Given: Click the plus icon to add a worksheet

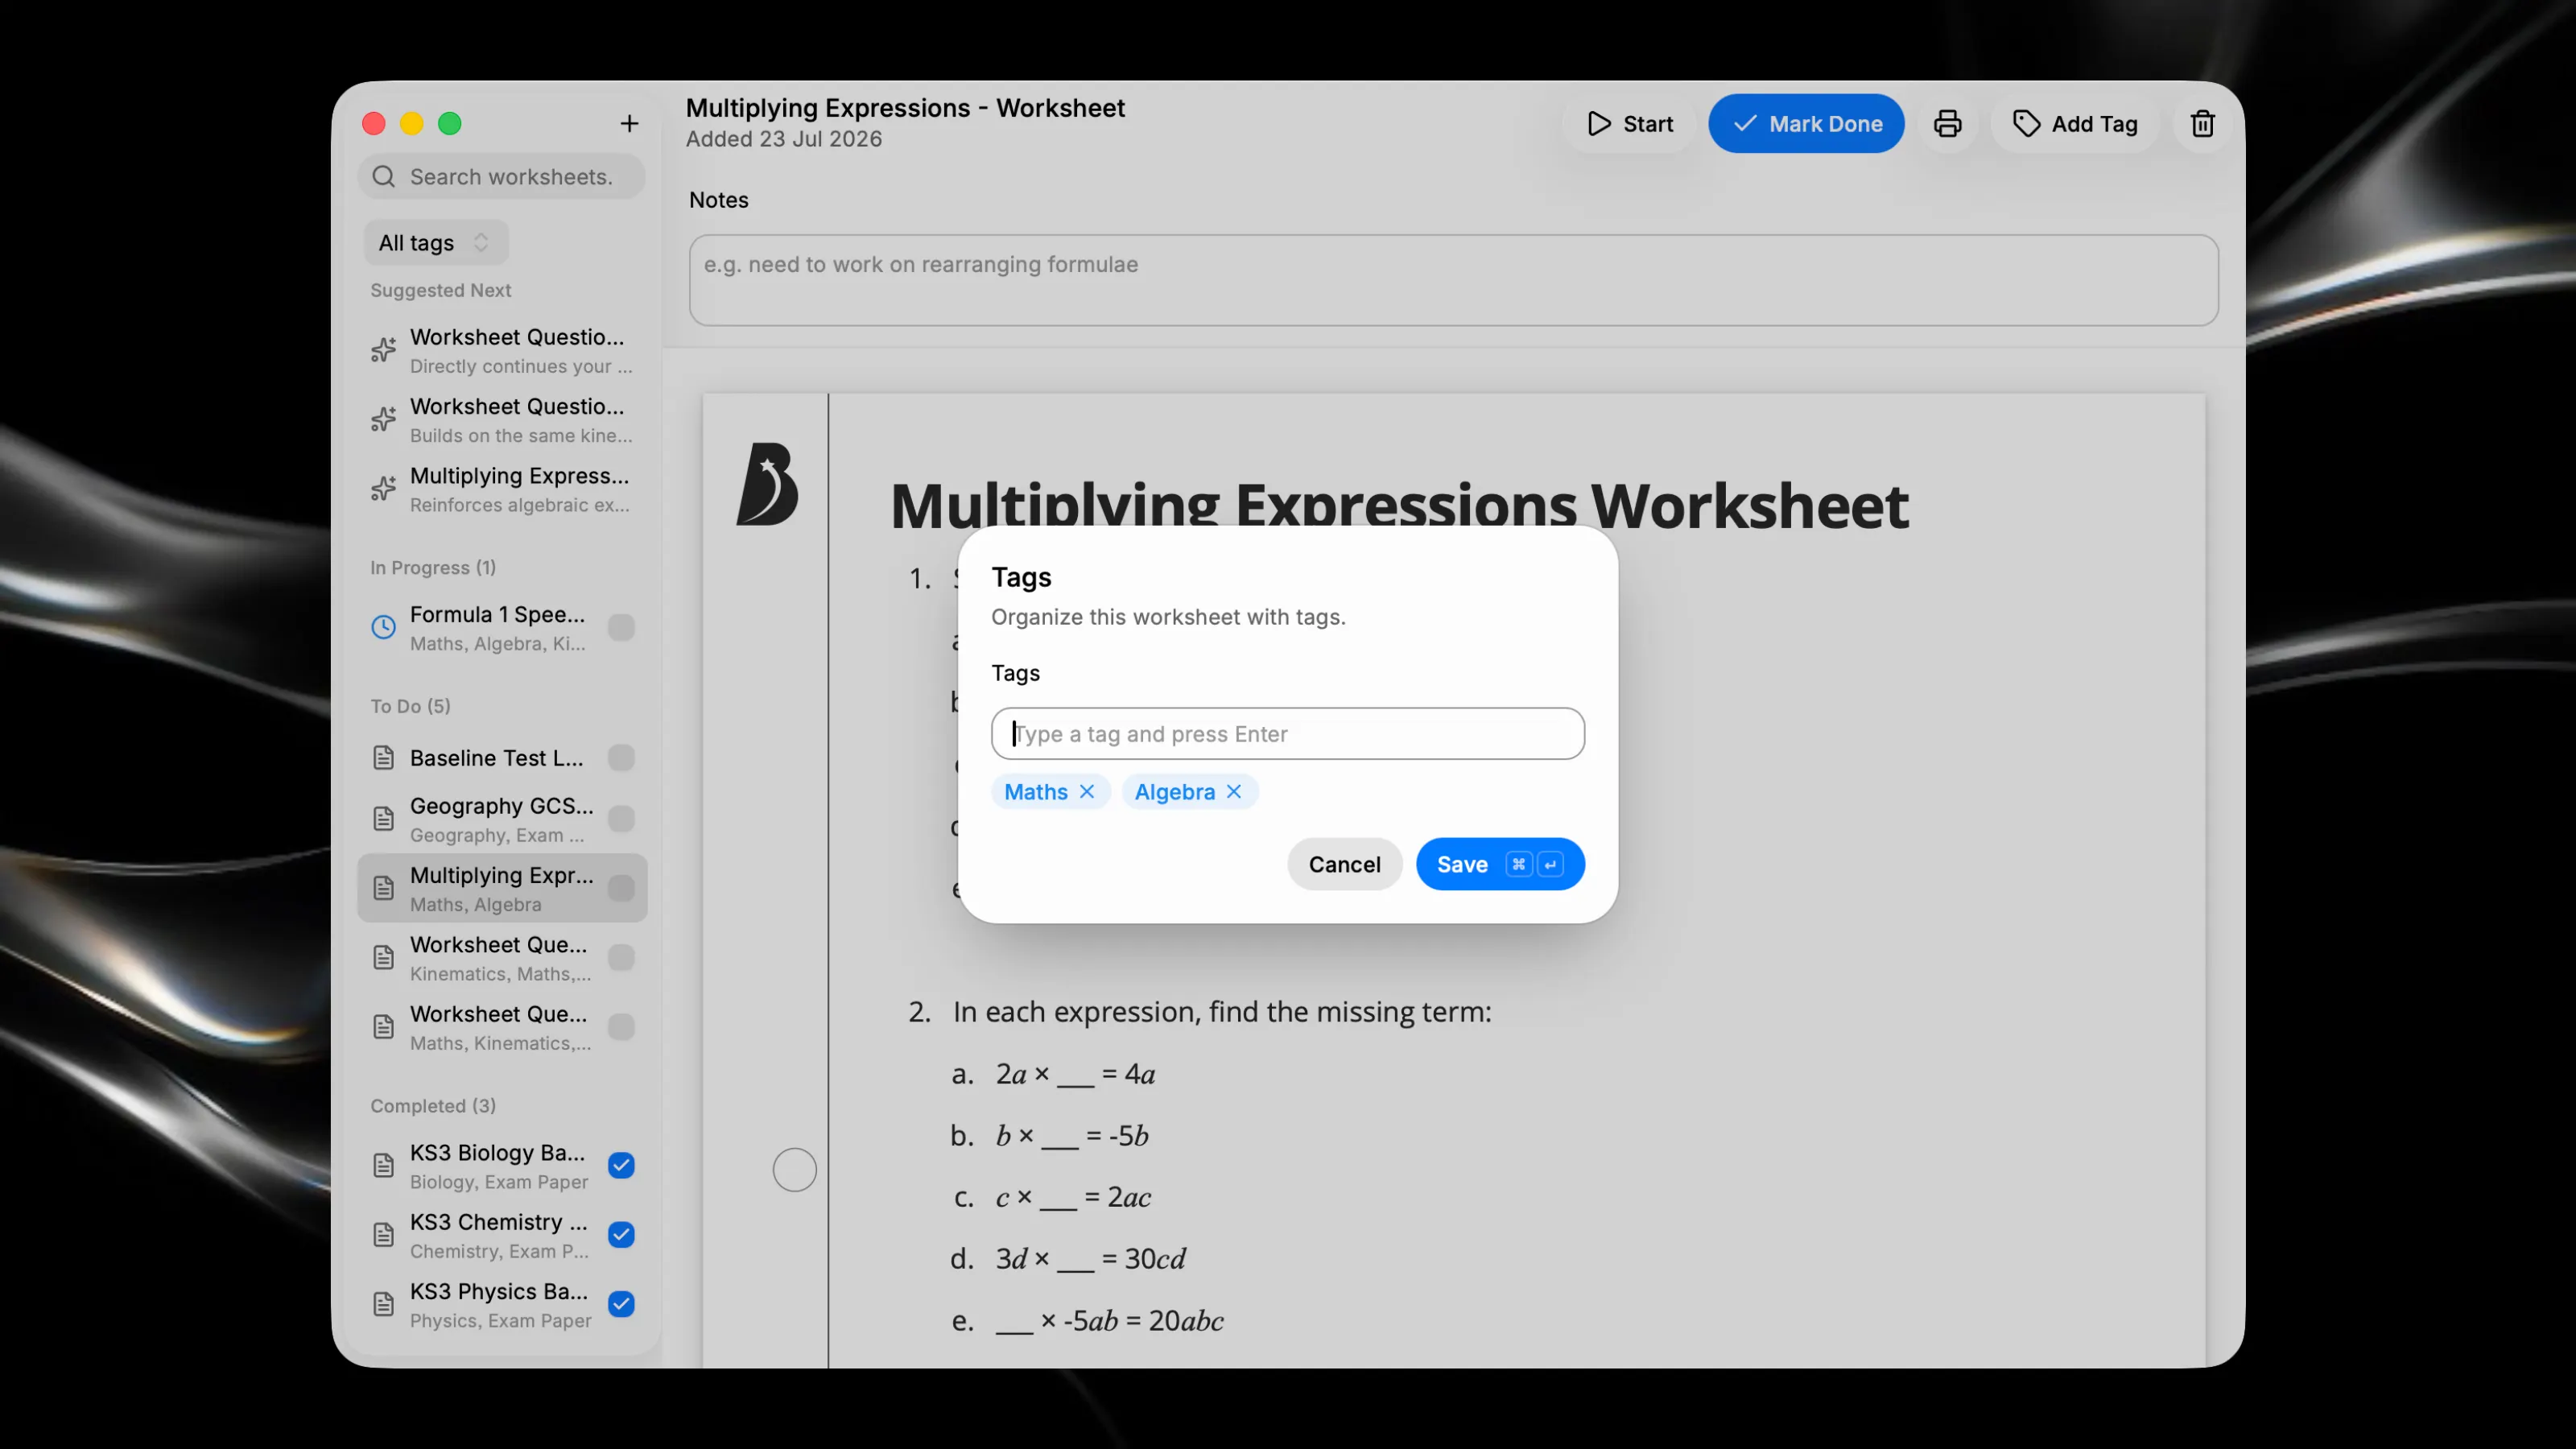Looking at the screenshot, I should point(629,123).
